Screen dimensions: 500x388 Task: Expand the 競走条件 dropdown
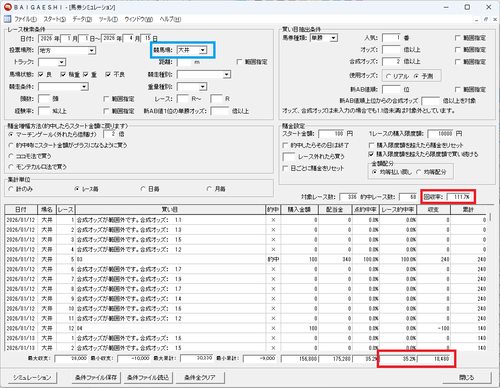pos(84,87)
